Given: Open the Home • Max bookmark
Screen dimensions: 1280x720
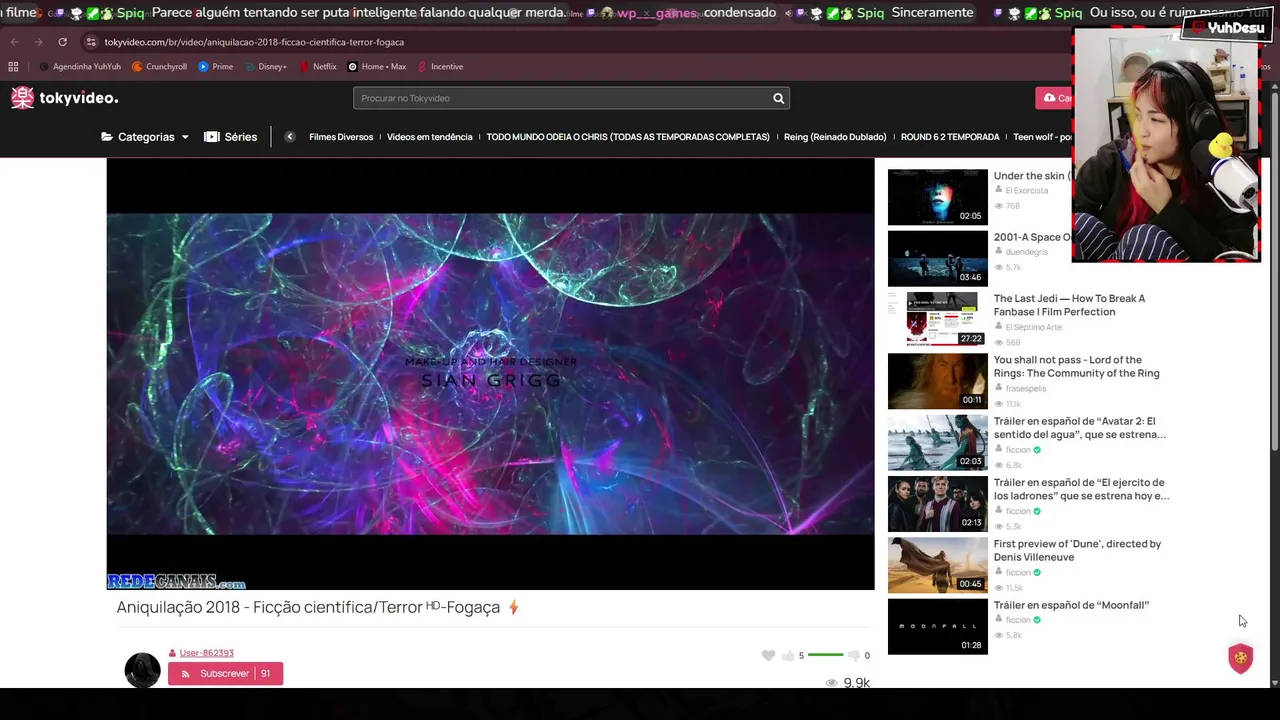Looking at the screenshot, I should coord(377,67).
